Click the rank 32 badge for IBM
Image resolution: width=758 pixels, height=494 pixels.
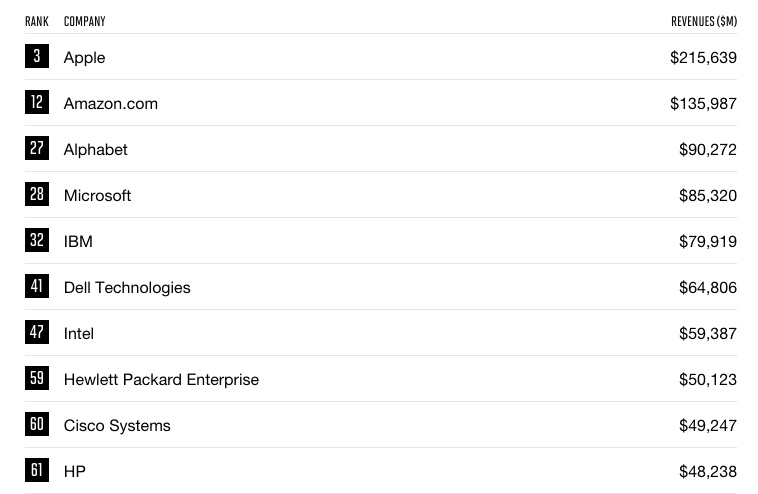click(37, 241)
